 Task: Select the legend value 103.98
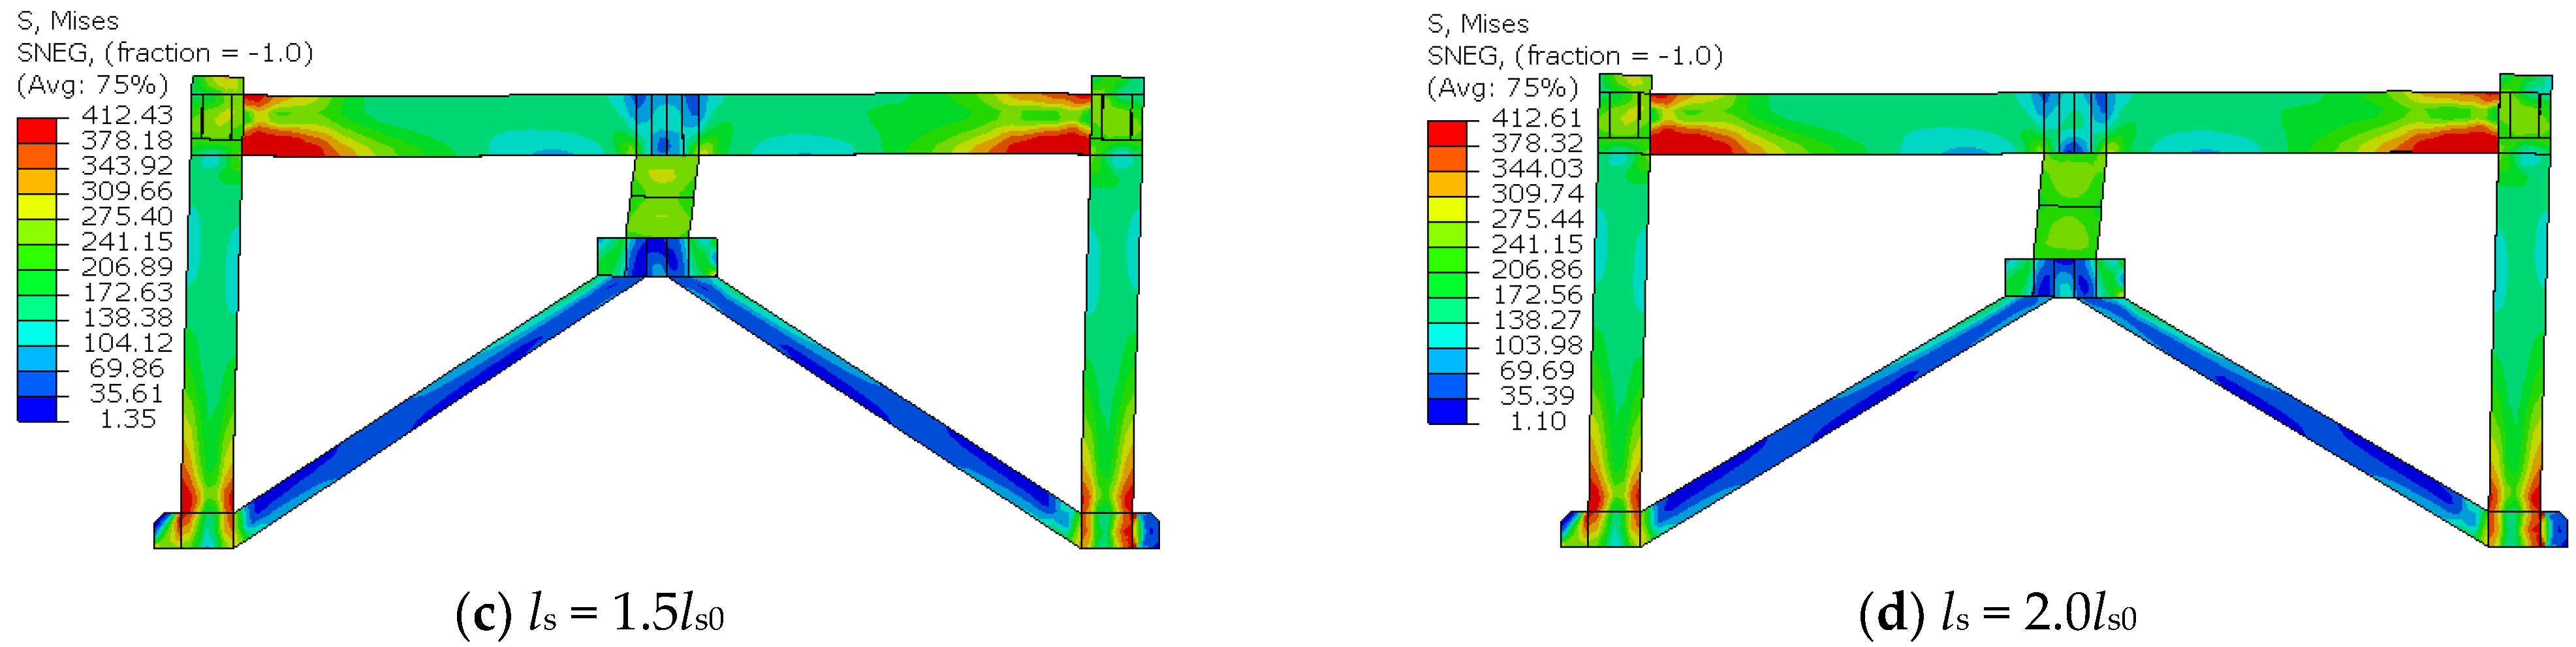pyautogui.click(x=1538, y=345)
